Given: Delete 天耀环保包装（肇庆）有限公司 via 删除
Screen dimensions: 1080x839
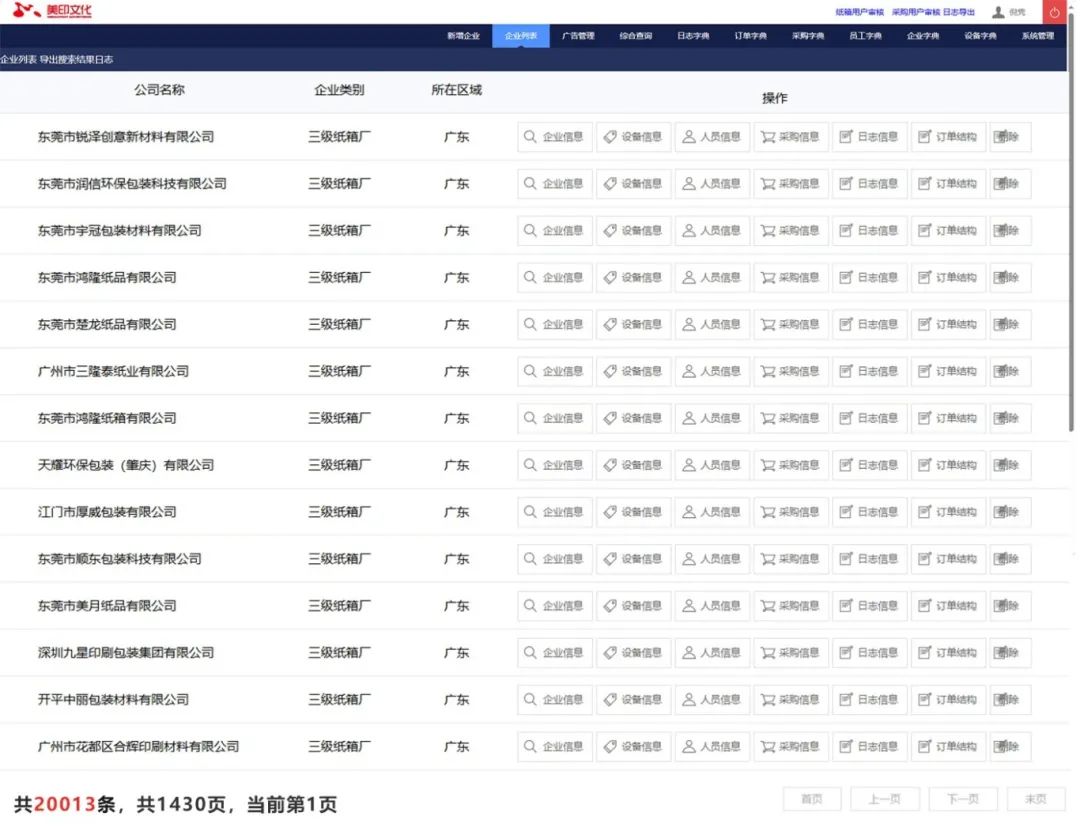Looking at the screenshot, I should pyautogui.click(x=1009, y=465).
